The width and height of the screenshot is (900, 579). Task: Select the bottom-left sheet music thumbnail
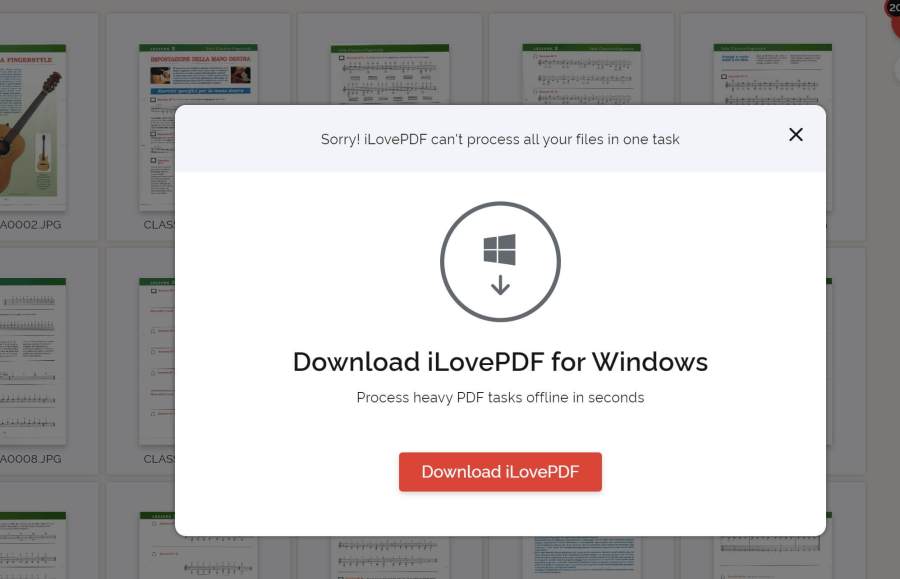pos(32,545)
